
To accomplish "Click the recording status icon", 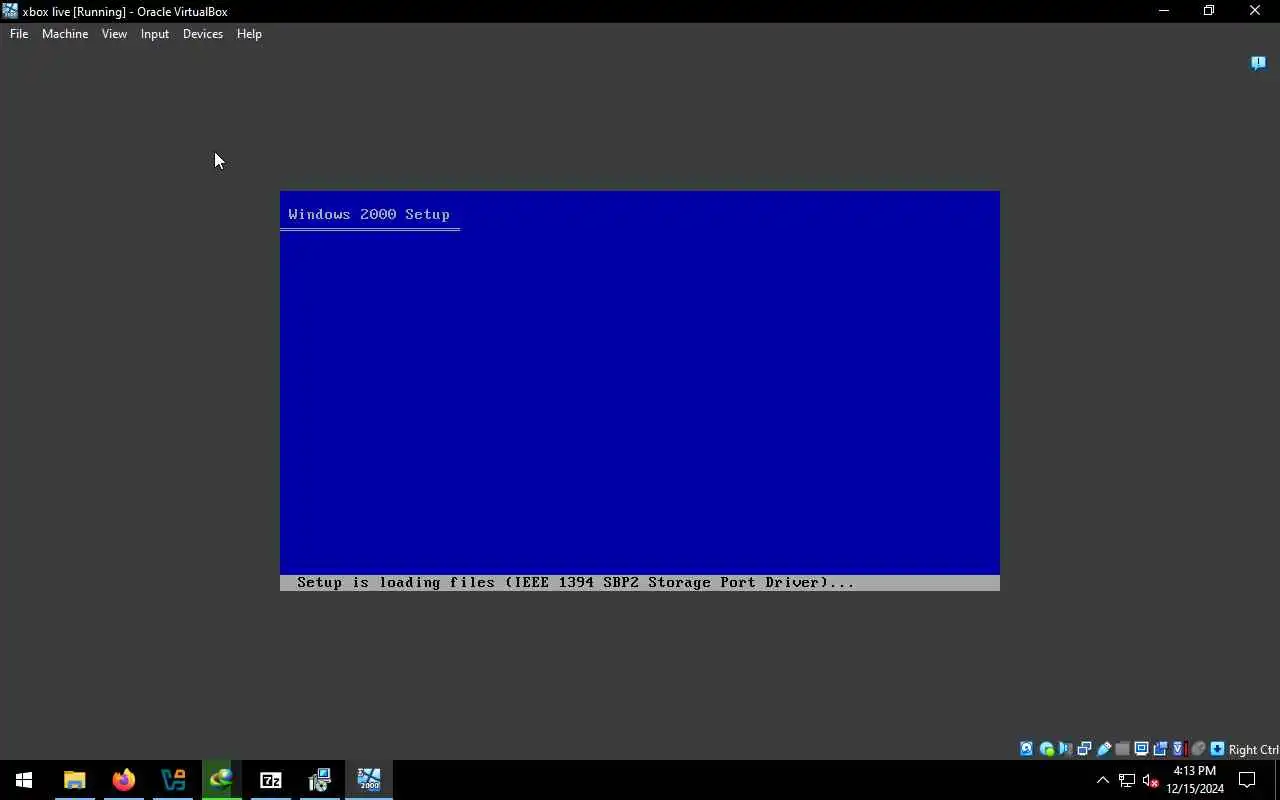I will pos(1160,749).
